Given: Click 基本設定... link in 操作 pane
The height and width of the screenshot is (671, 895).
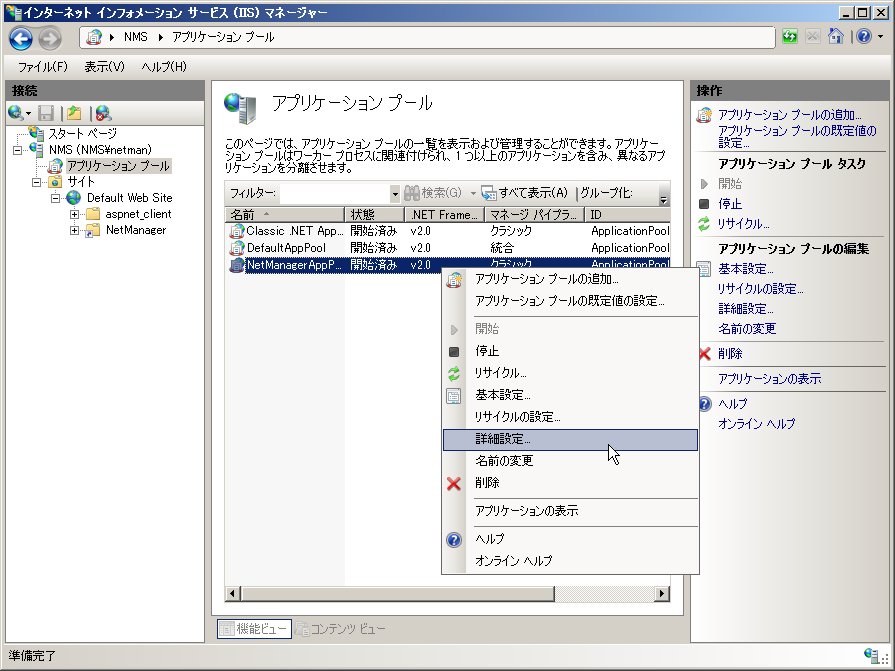Looking at the screenshot, I should click(x=745, y=269).
